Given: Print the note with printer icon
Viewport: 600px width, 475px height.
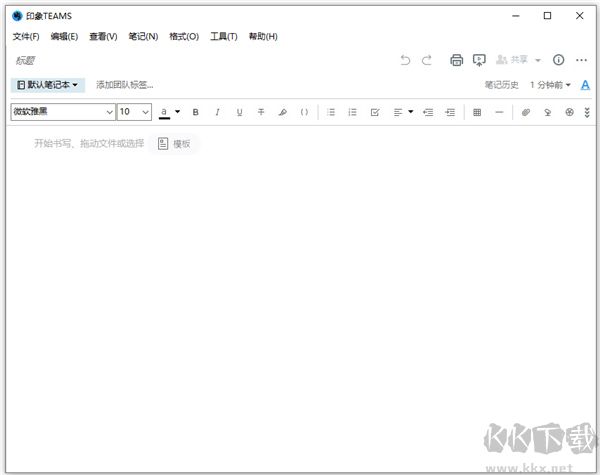Looking at the screenshot, I should click(457, 60).
